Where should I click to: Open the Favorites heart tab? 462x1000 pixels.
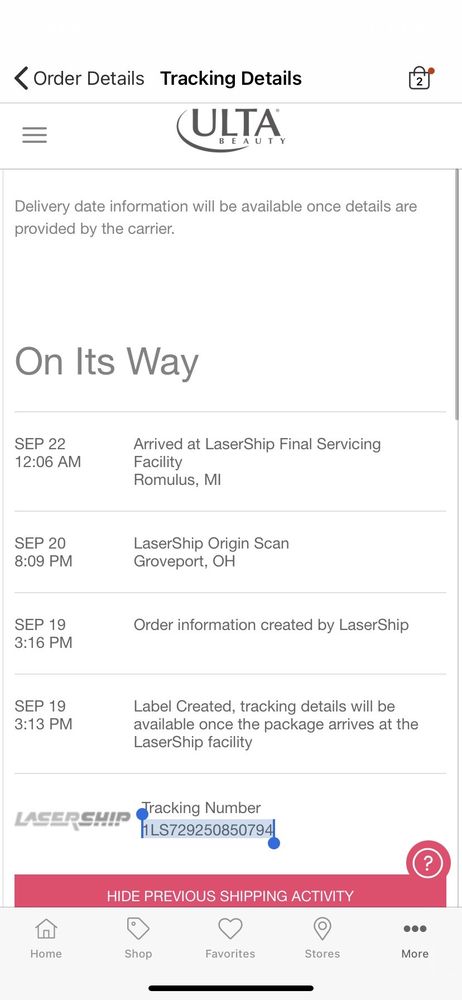pos(230,938)
